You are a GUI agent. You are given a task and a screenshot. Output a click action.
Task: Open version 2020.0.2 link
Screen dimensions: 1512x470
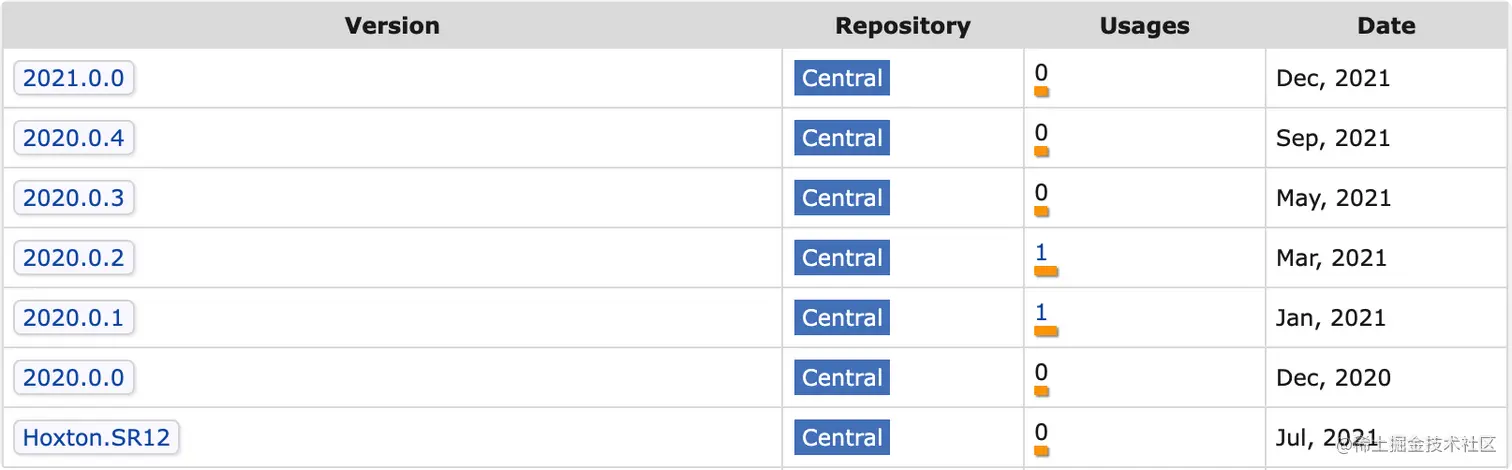74,258
